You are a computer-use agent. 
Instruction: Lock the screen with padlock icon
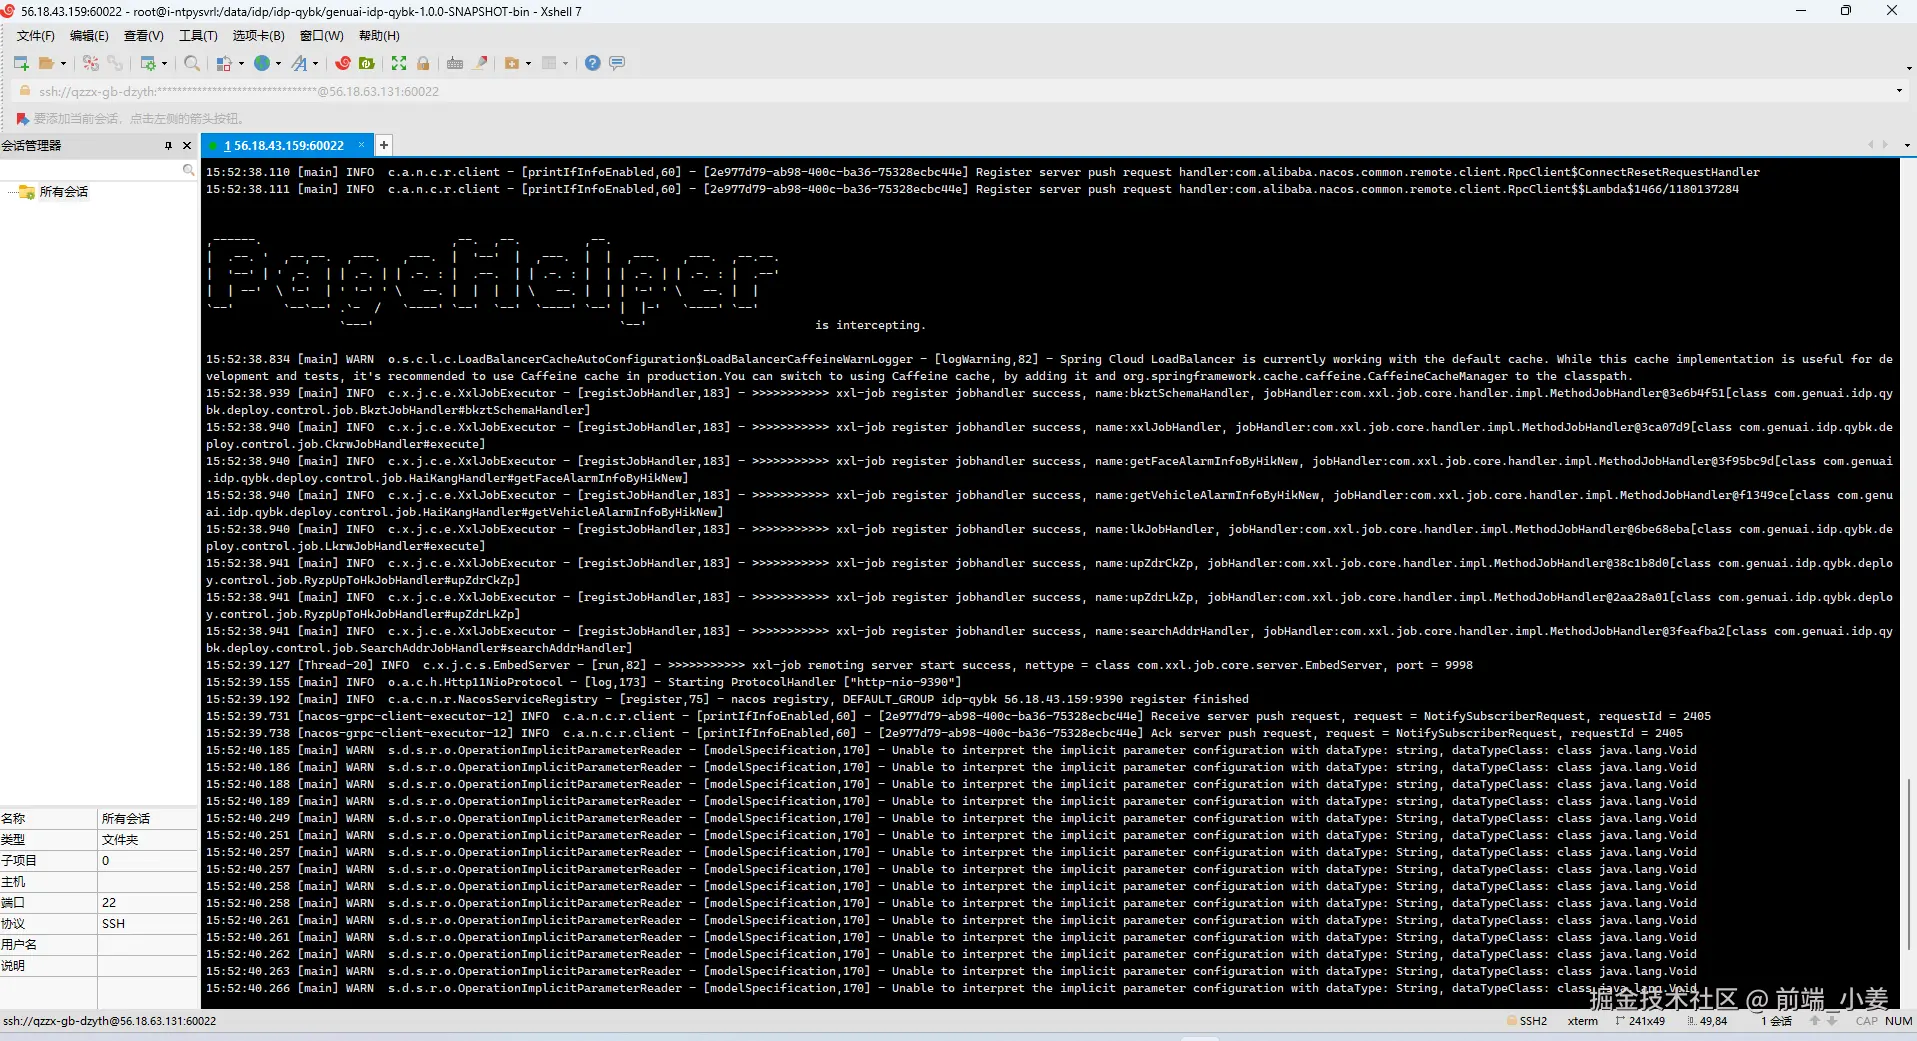423,63
